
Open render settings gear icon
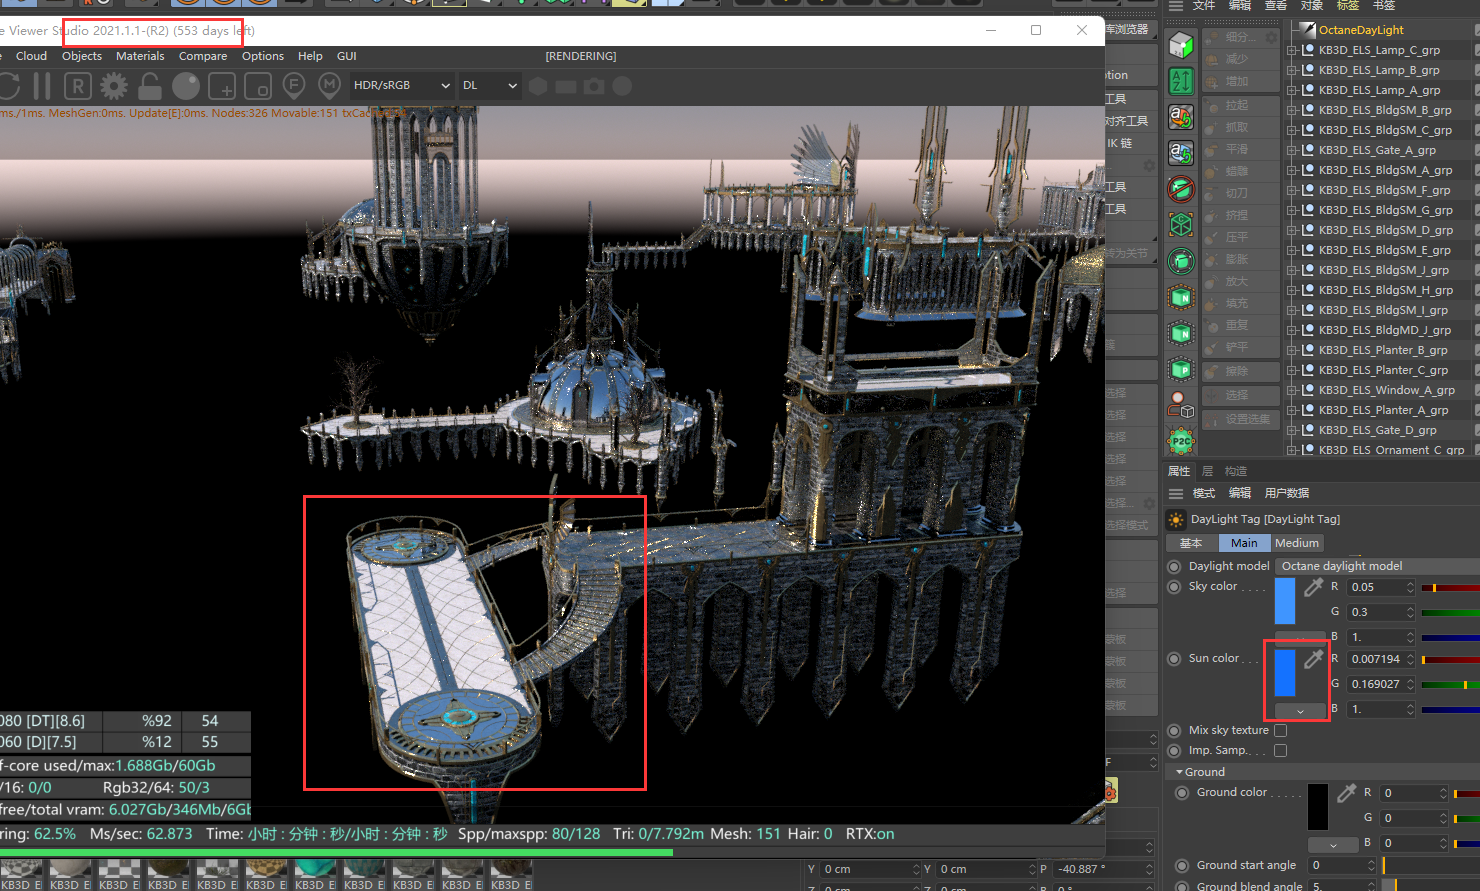tap(114, 86)
